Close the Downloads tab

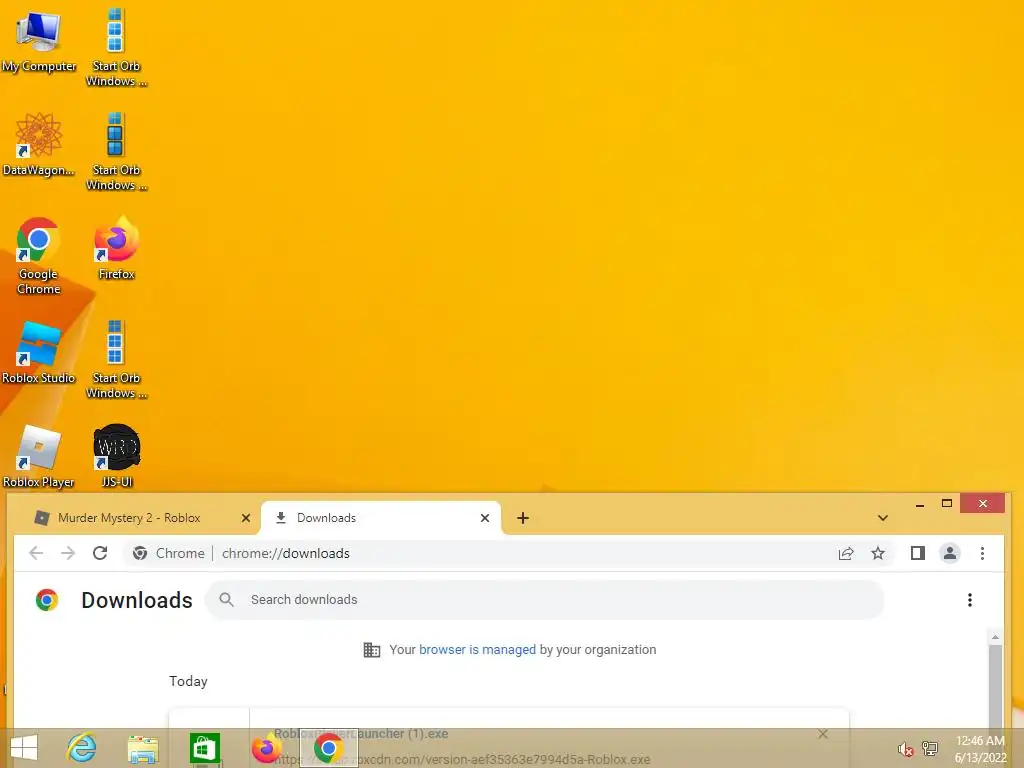485,518
